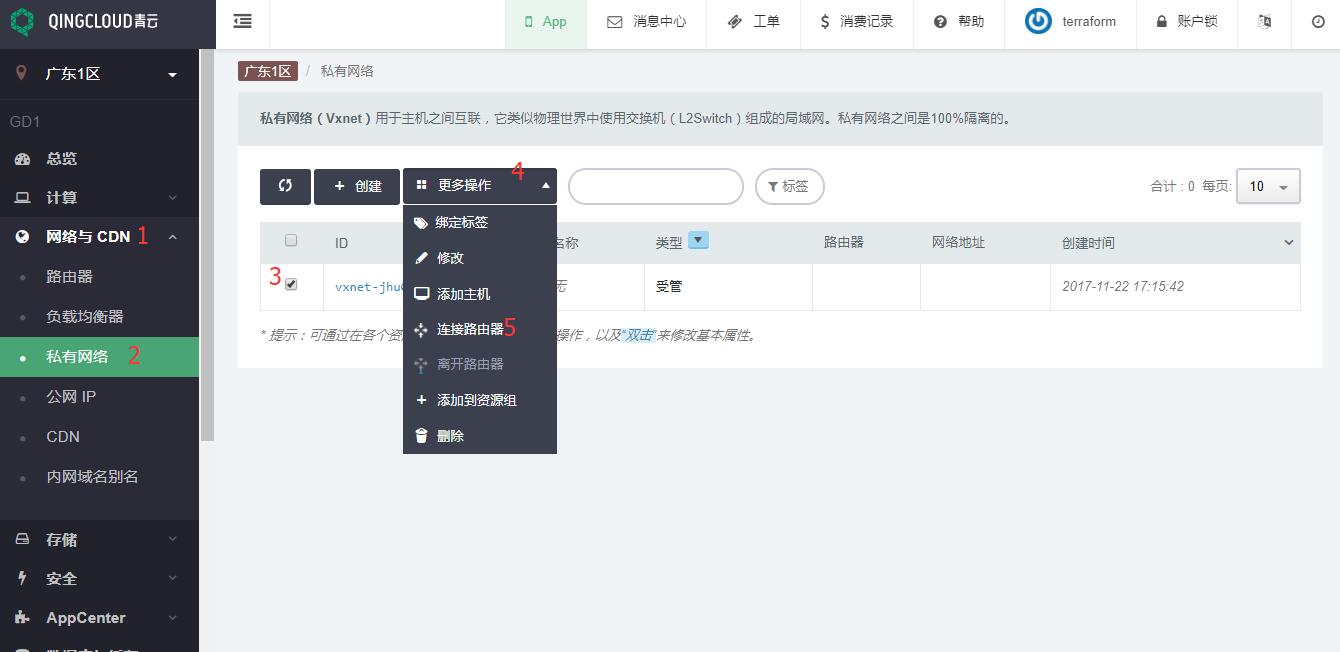1340x652 pixels.
Task: Click the 创建 button
Action: click(357, 186)
